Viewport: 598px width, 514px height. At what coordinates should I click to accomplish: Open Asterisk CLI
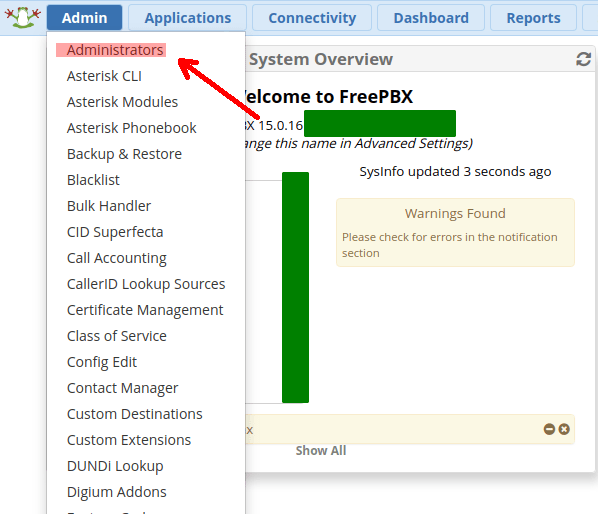point(104,76)
